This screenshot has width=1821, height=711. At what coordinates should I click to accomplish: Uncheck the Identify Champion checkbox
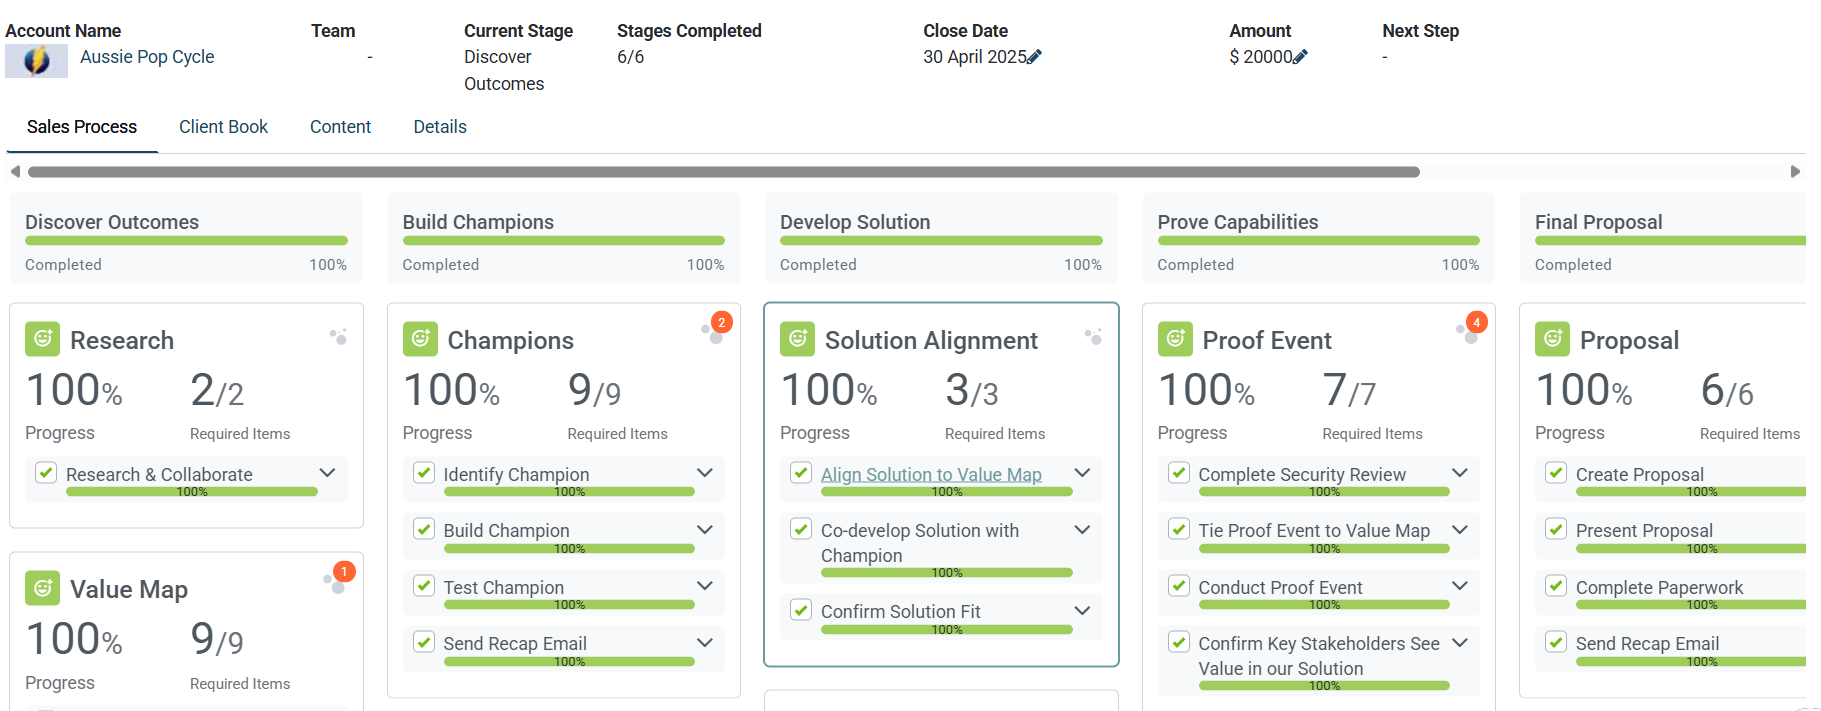(x=424, y=472)
